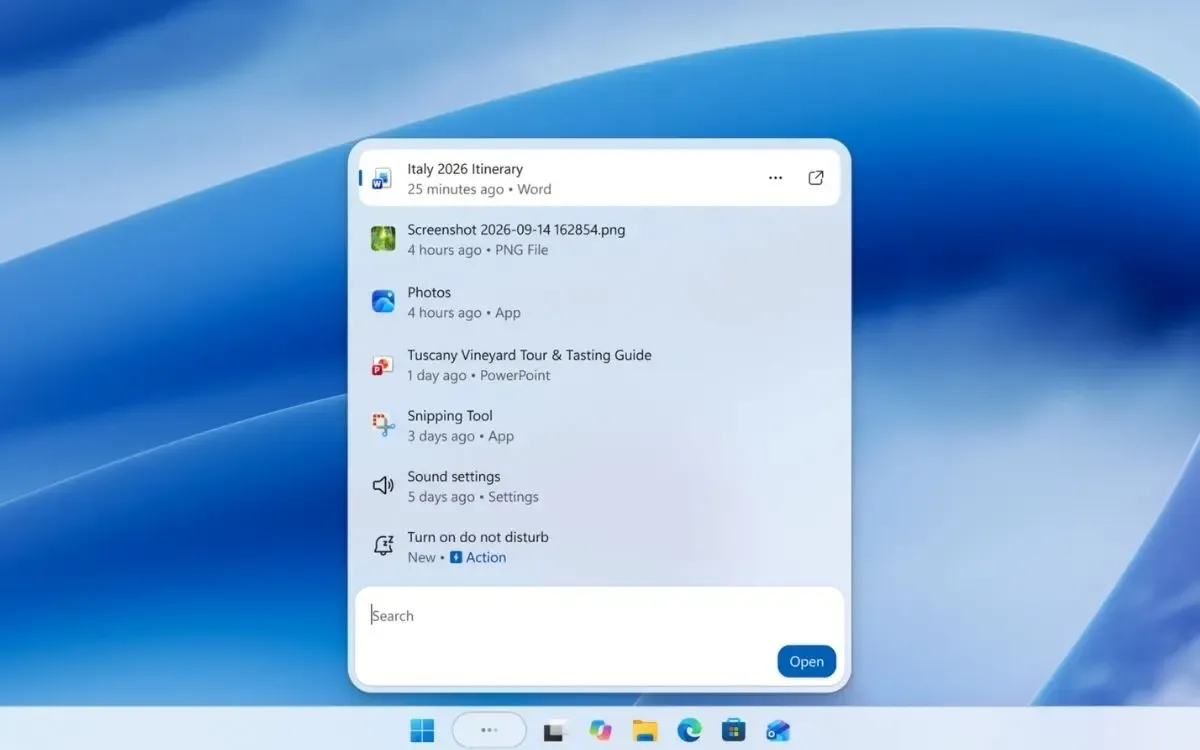Click the Snipping Tool scissors icon

coord(383,425)
